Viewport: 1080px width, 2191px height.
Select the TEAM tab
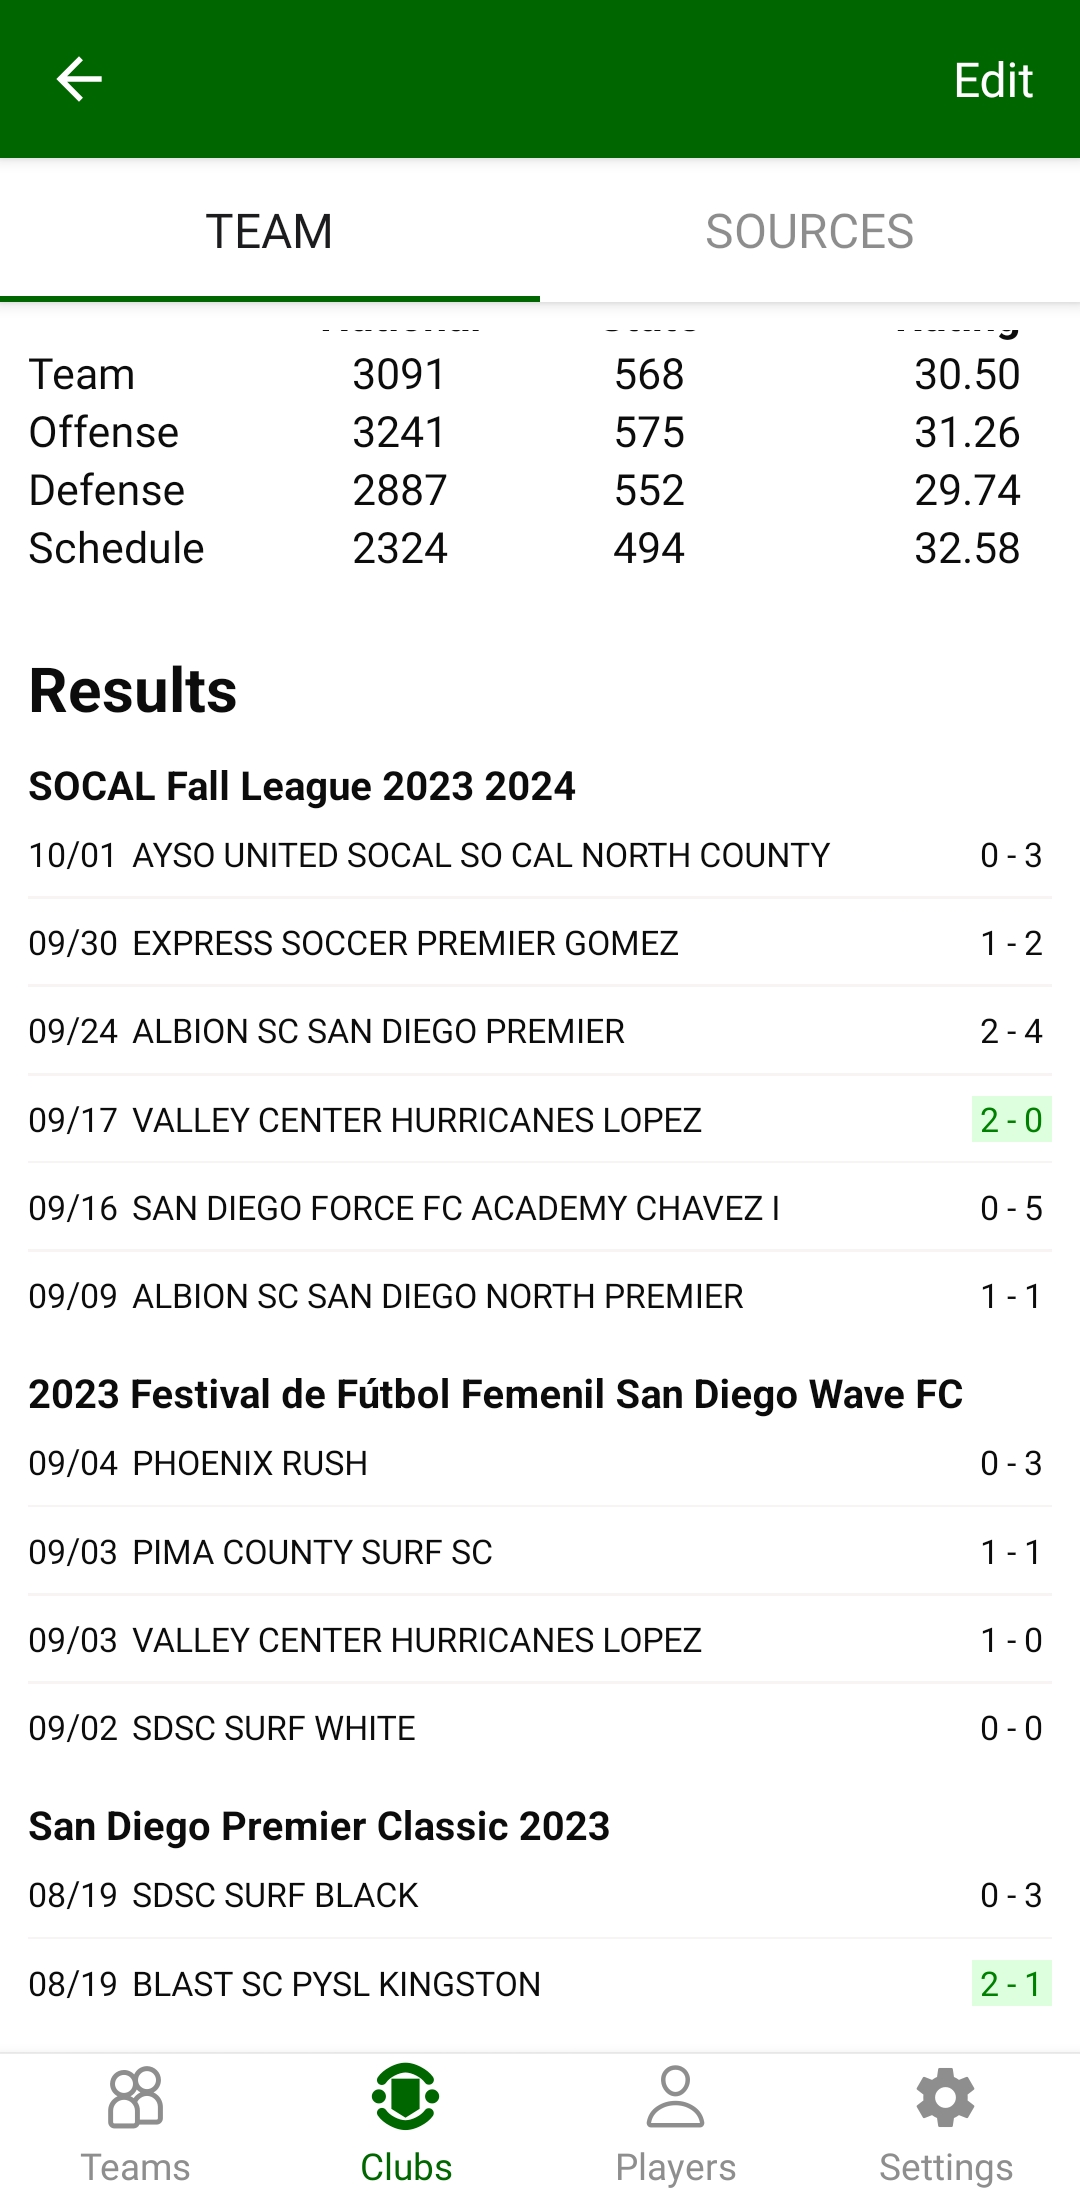pos(269,232)
